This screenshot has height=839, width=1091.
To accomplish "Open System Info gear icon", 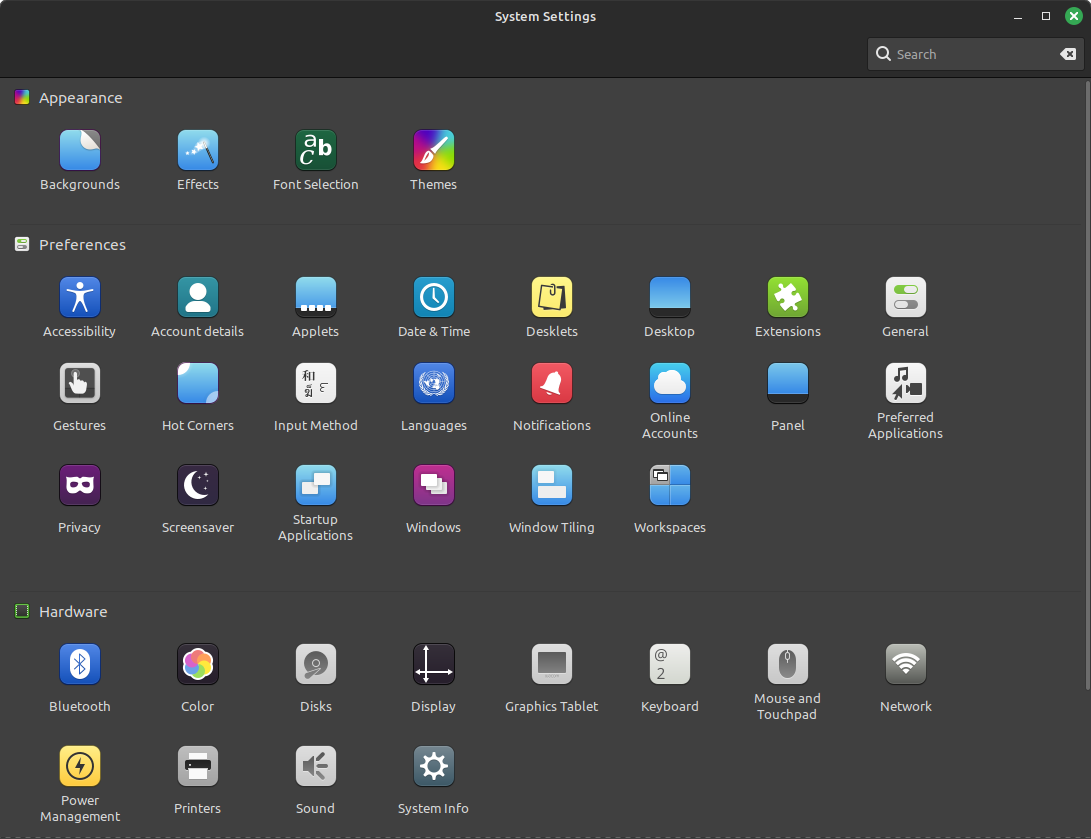I will pyautogui.click(x=433, y=766).
